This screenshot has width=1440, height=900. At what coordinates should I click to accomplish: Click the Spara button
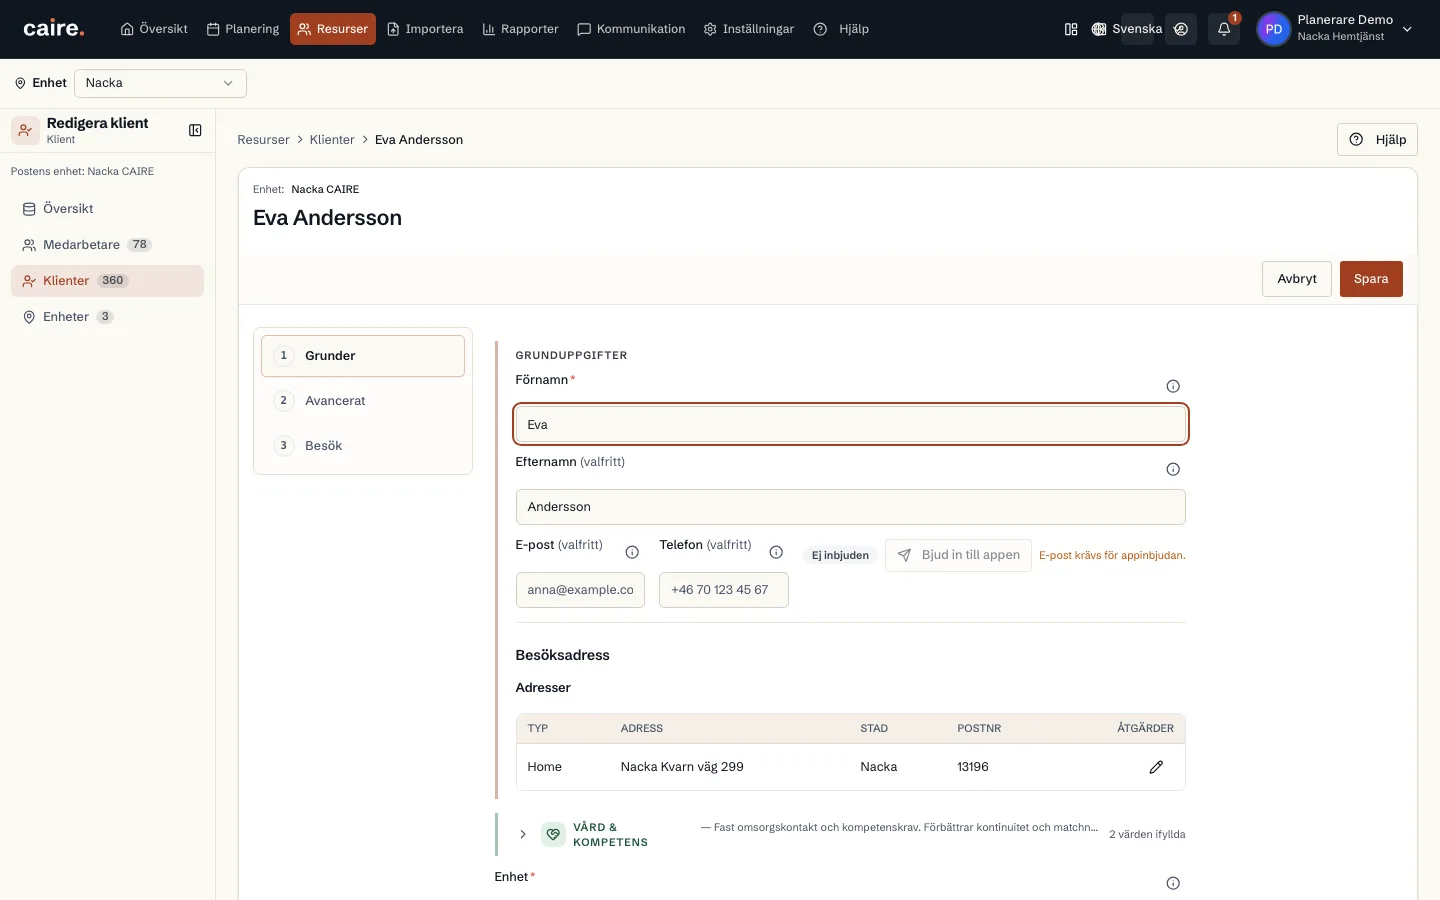click(1371, 279)
